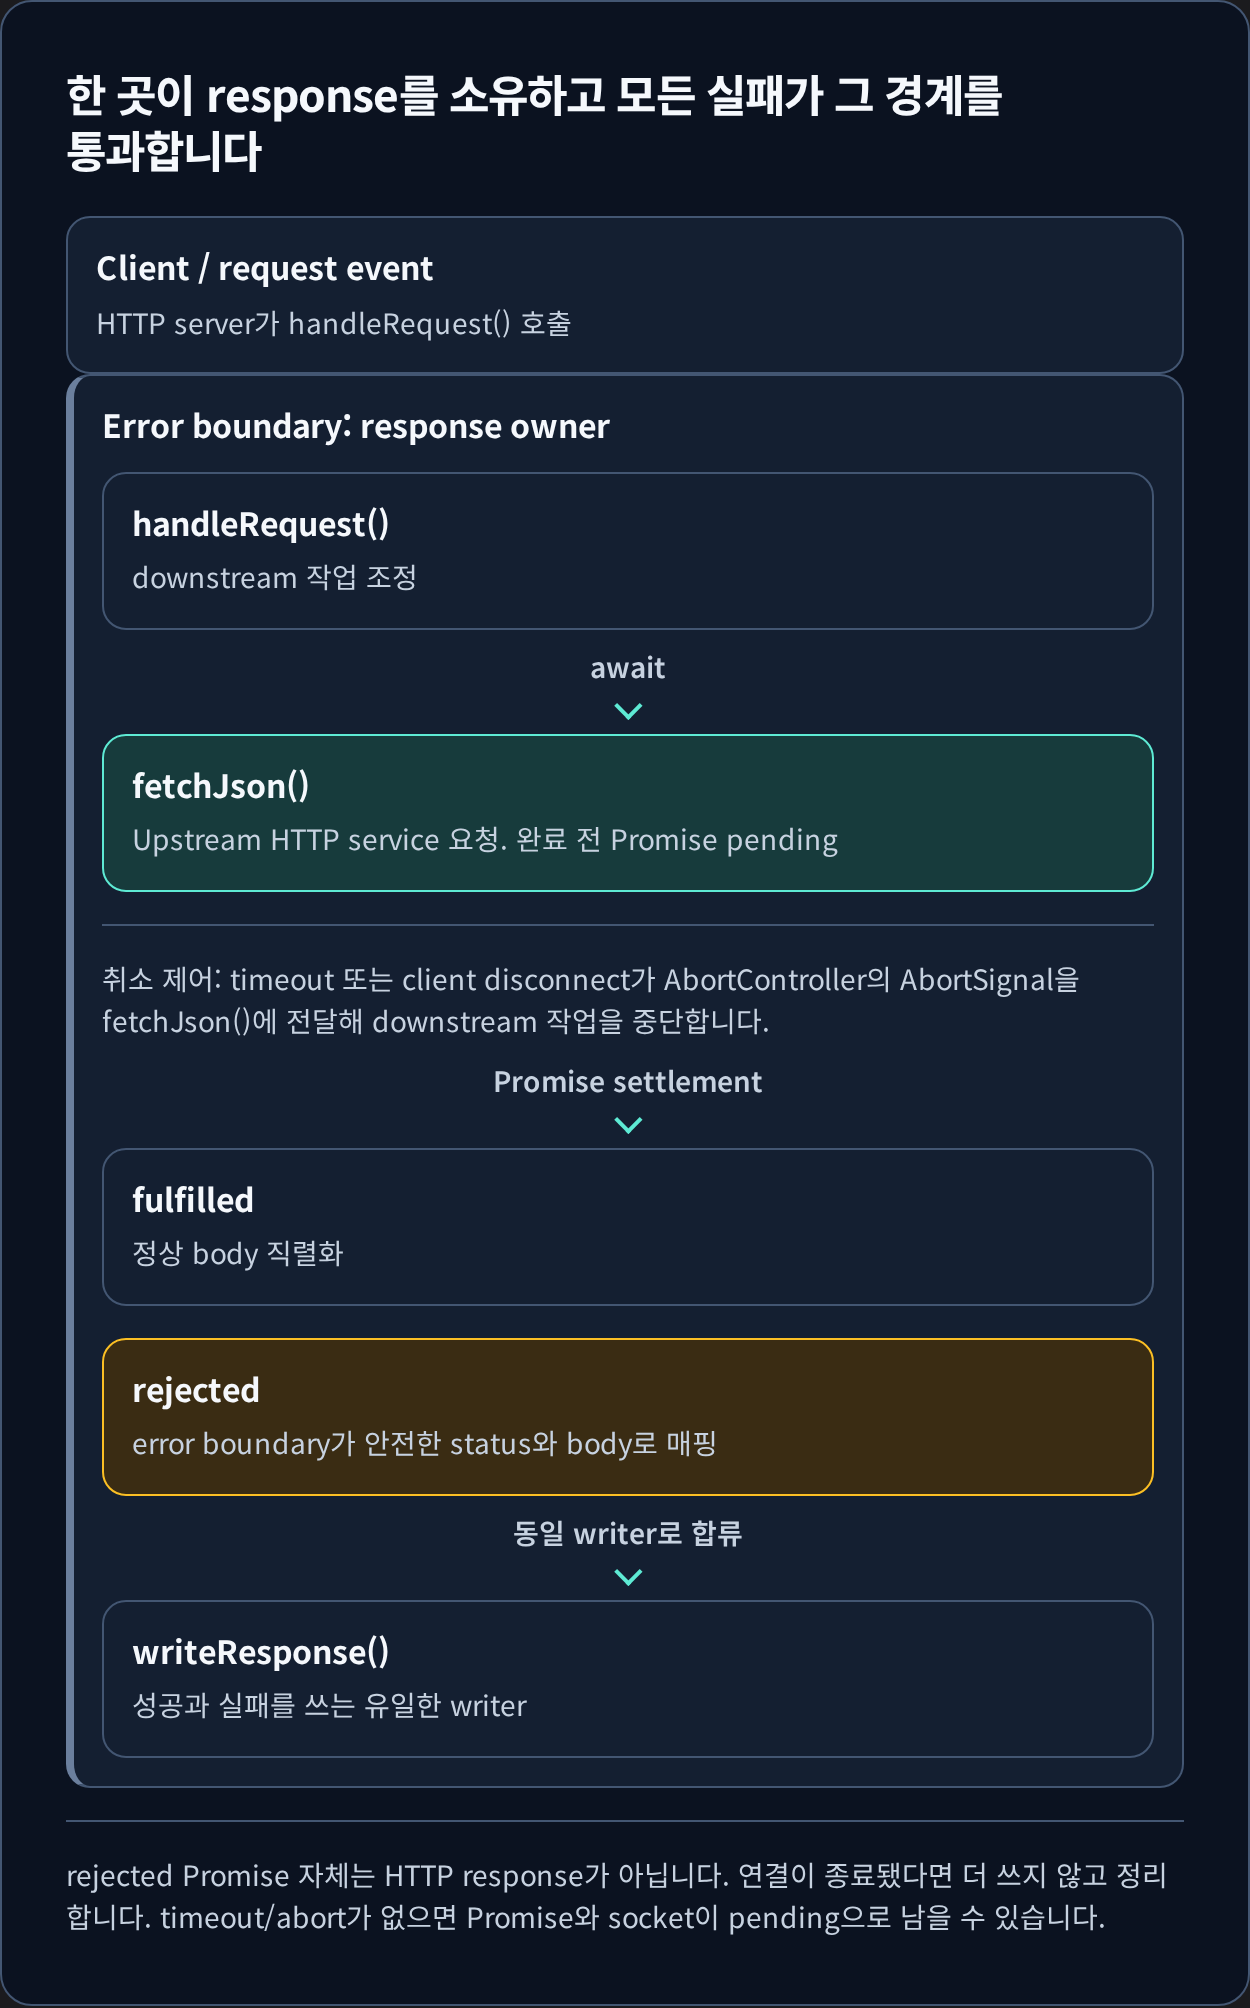Image resolution: width=1250 pixels, height=2008 pixels.
Task: Select the teal fetchJson() title
Action: (x=220, y=786)
